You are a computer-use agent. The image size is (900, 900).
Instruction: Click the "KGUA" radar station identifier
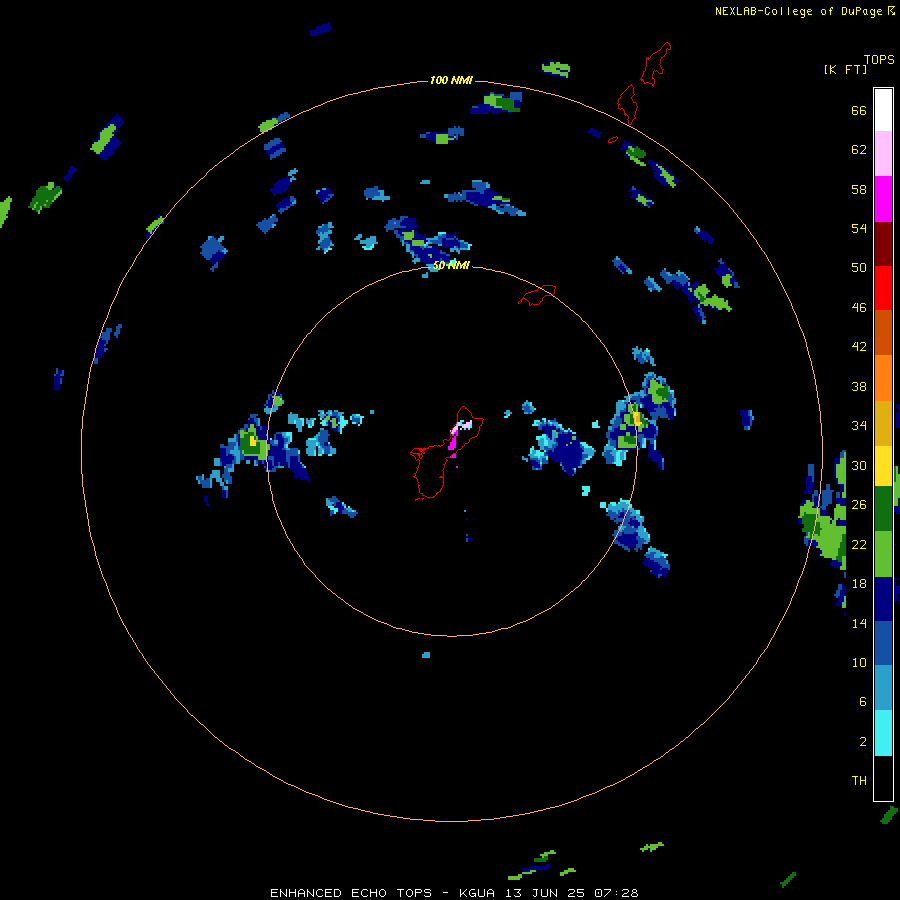(479, 893)
